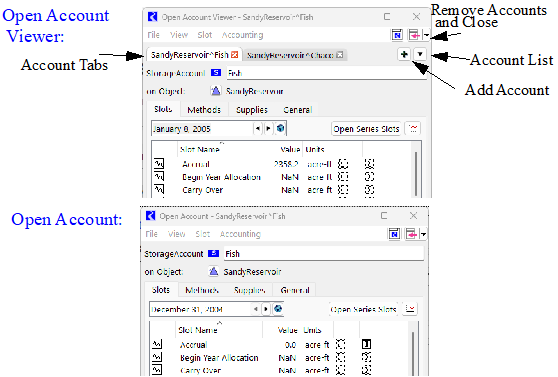558x377 pixels.
Task: Click the Add Account plus button
Action: click(x=404, y=54)
